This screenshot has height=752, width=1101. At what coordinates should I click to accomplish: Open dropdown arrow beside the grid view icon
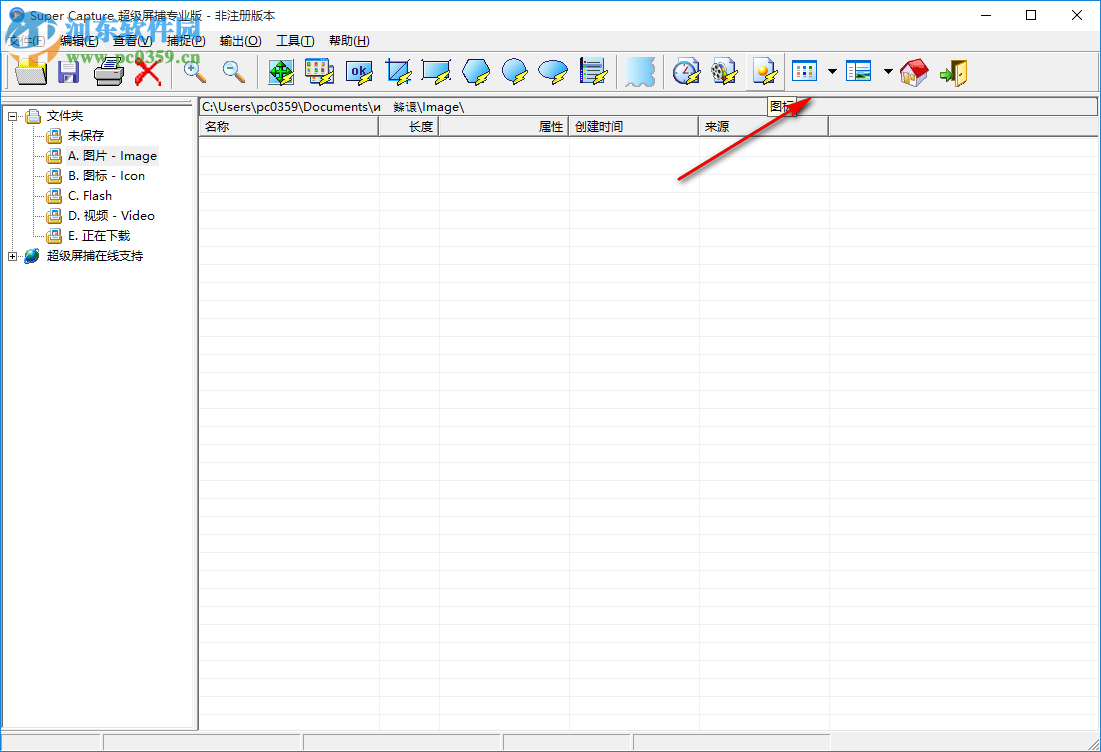click(x=832, y=71)
